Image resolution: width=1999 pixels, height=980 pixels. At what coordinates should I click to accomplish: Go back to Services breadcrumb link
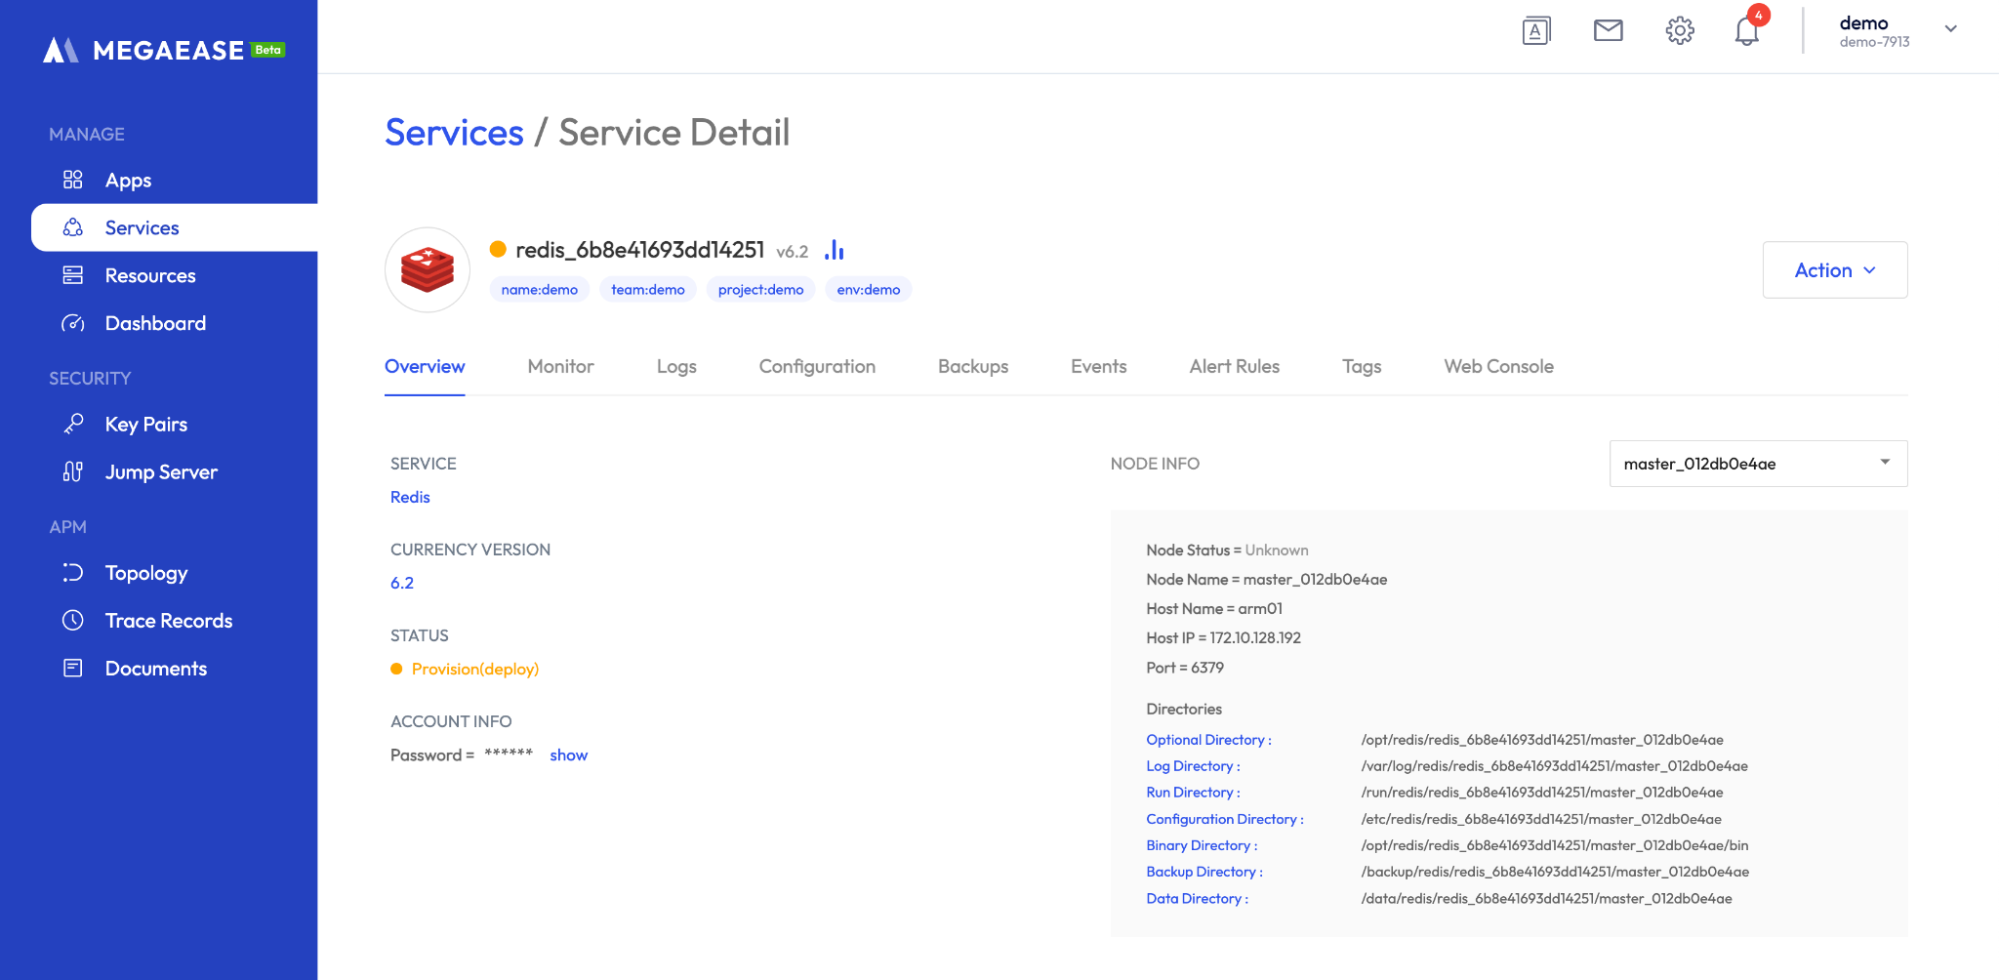tap(454, 133)
